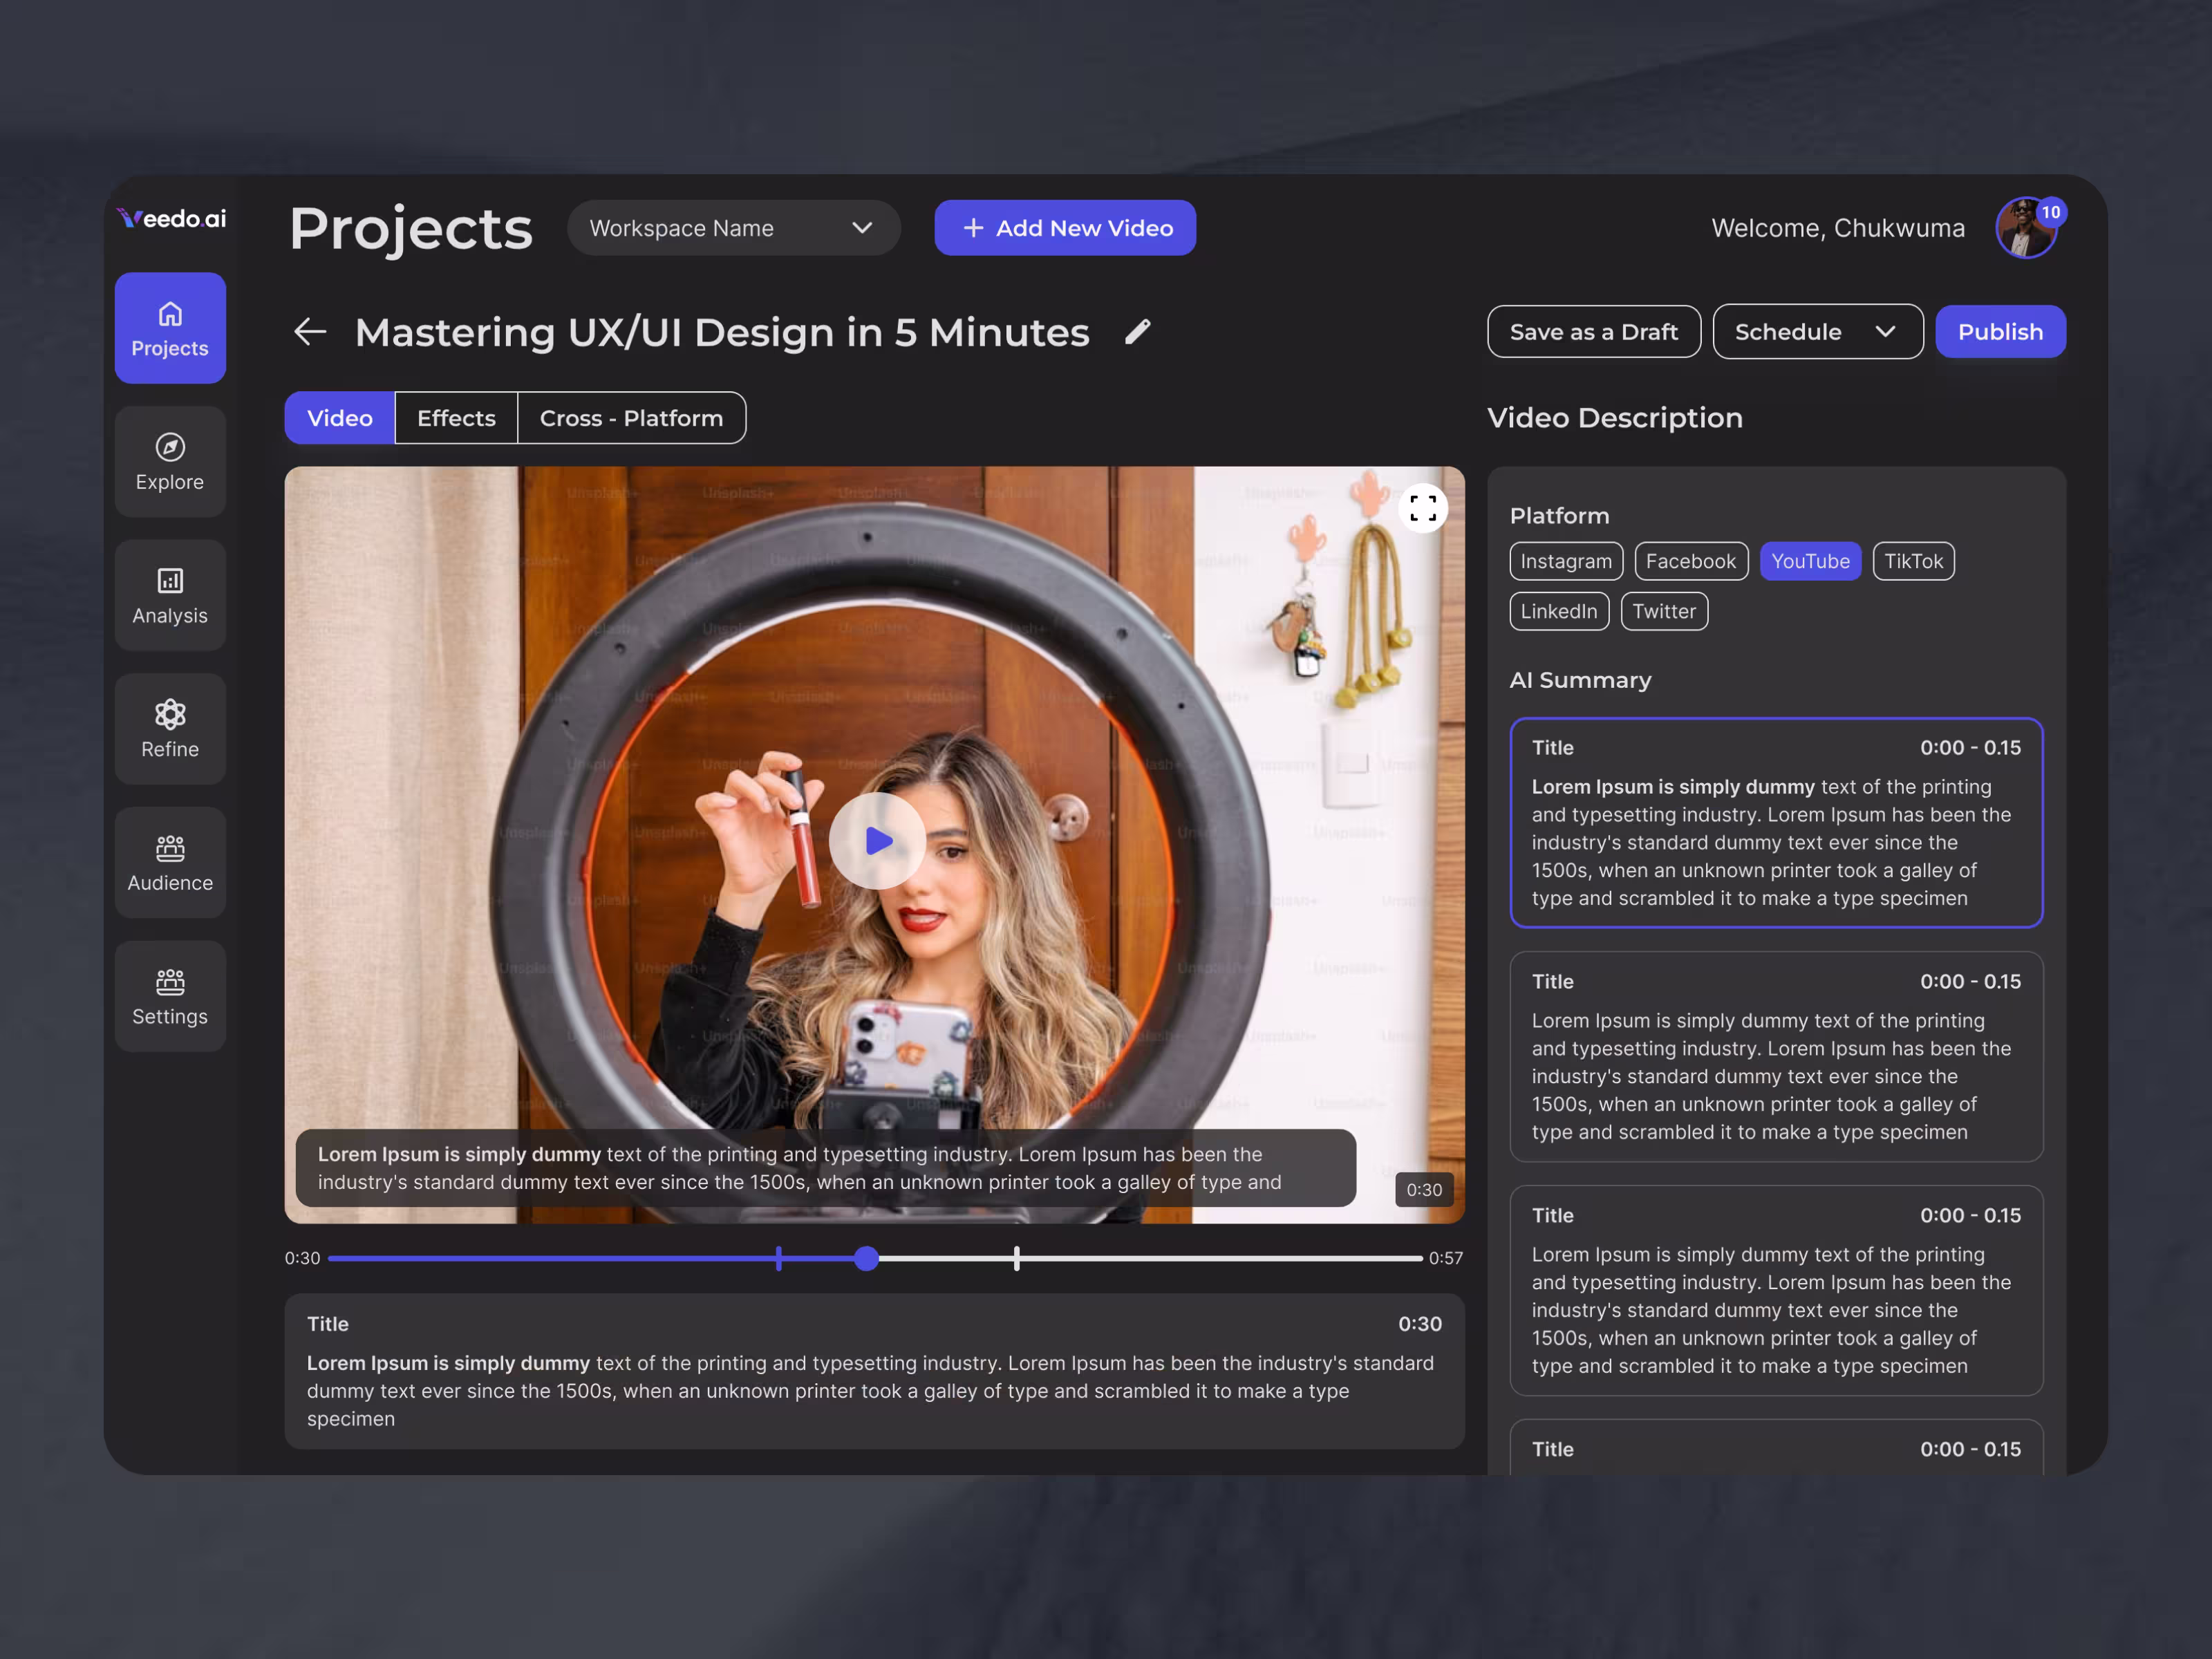Expand the Schedule dropdown
This screenshot has width=2212, height=1659.
1816,332
